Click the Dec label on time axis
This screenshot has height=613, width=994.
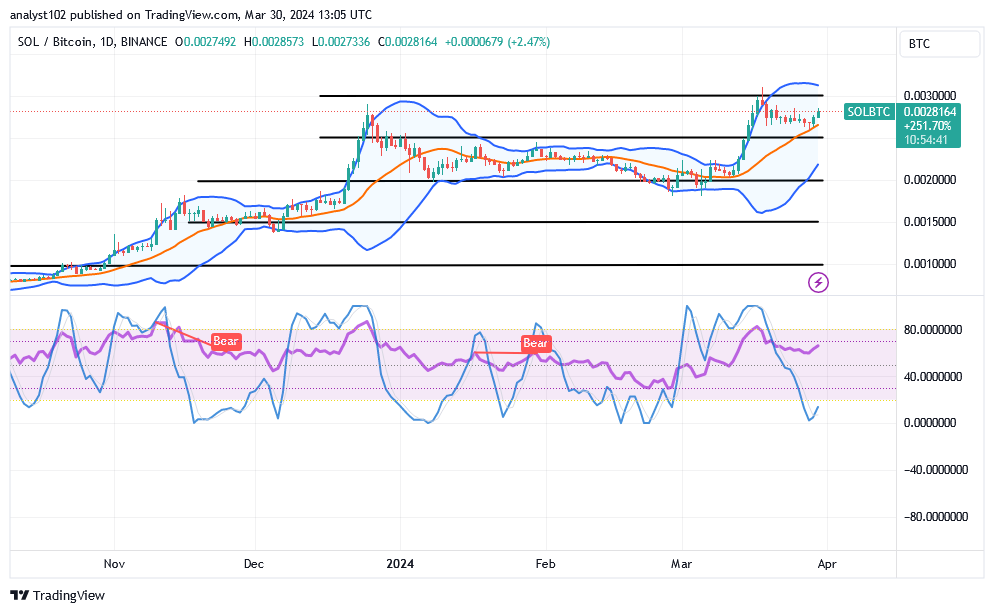pos(254,564)
